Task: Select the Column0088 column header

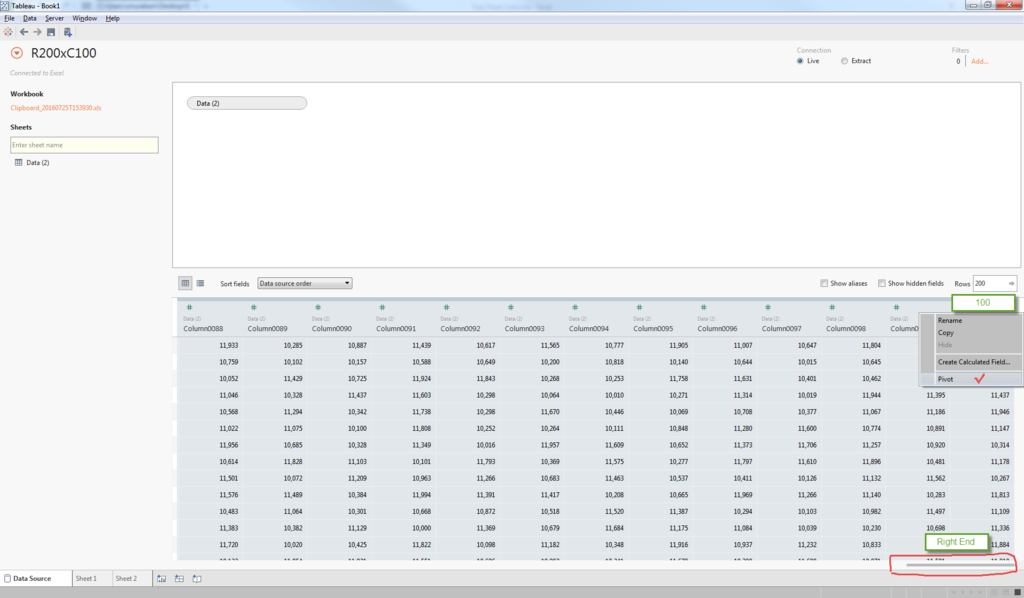Action: pyautogui.click(x=203, y=328)
